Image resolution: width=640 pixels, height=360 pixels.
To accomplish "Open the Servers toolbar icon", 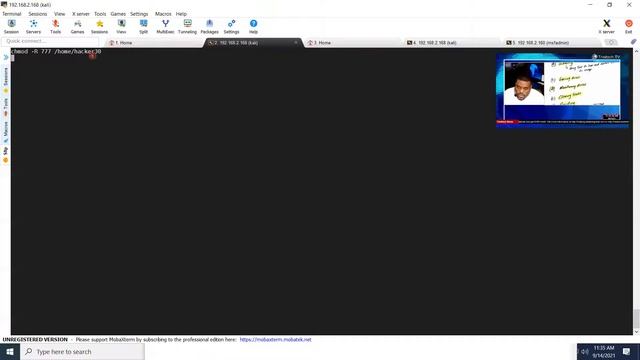I will pos(33,26).
